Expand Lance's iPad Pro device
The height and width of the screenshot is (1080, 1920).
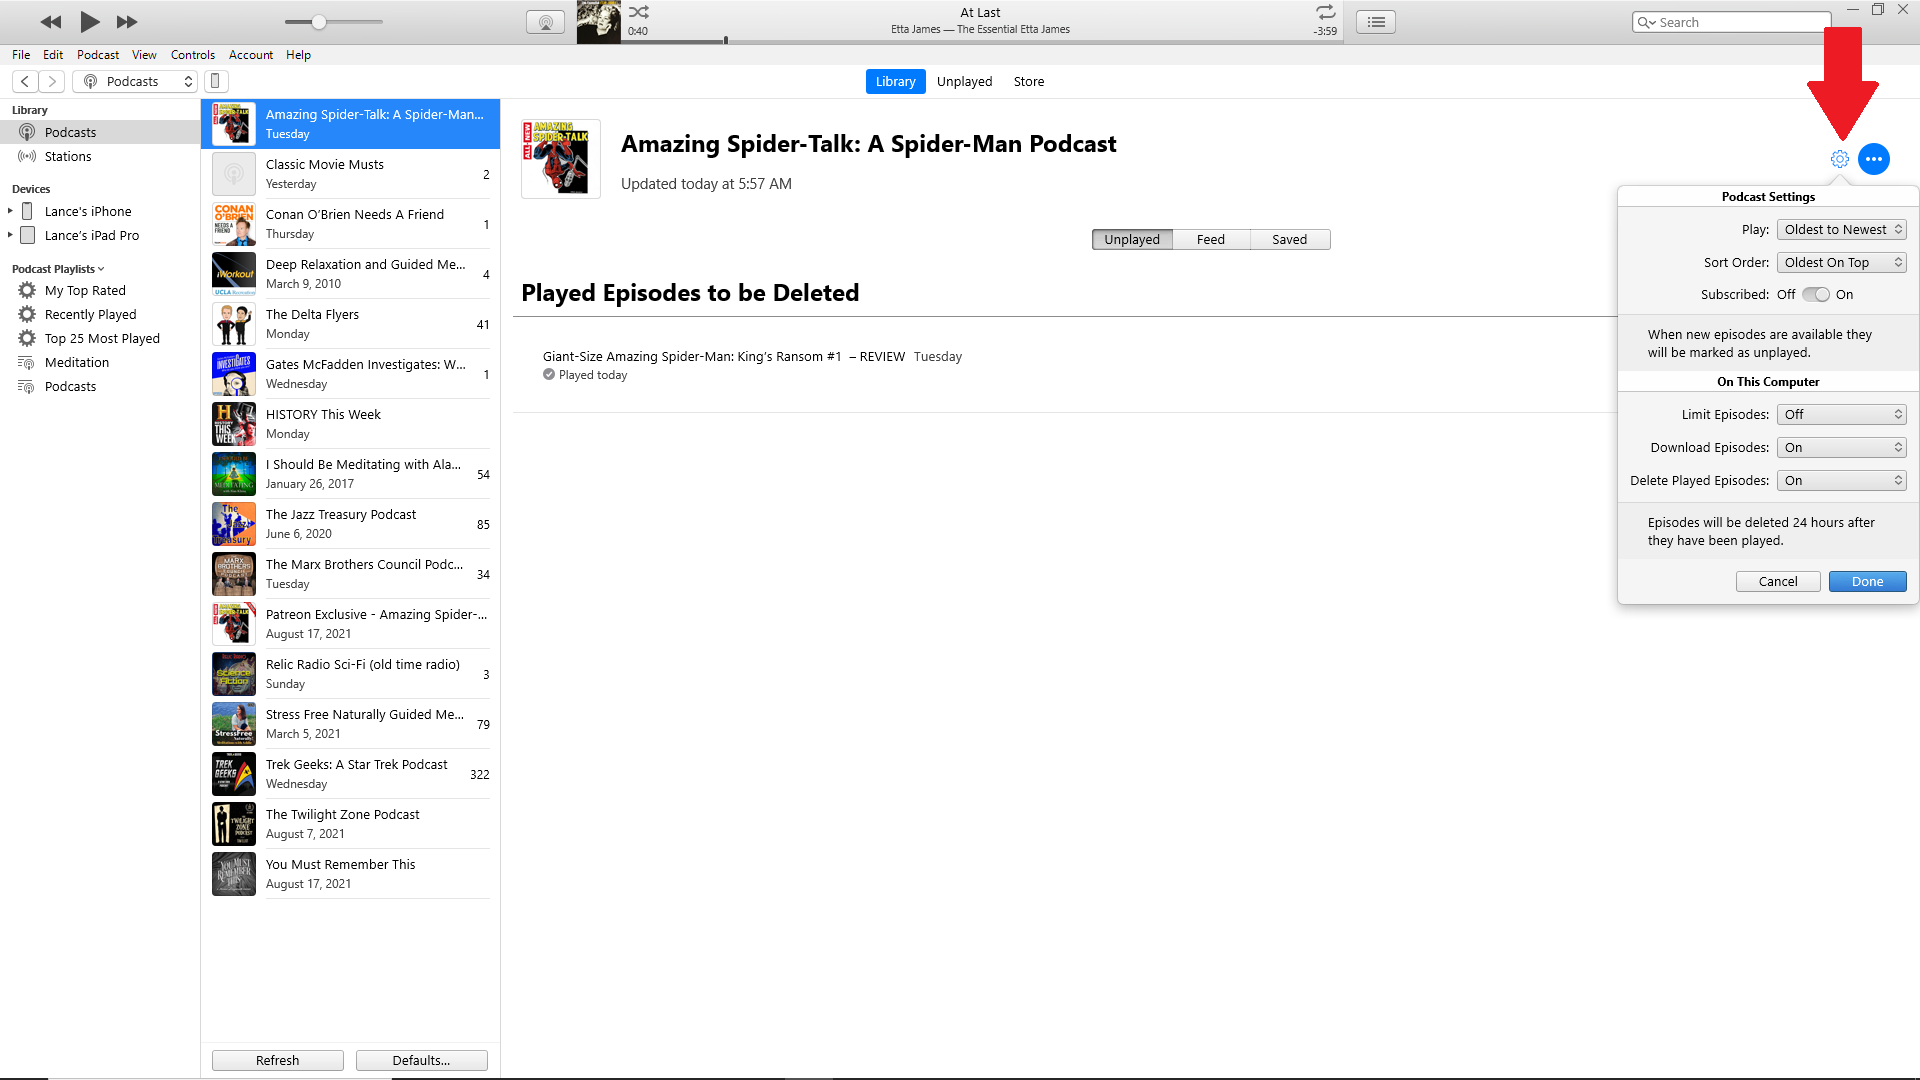[x=10, y=235]
